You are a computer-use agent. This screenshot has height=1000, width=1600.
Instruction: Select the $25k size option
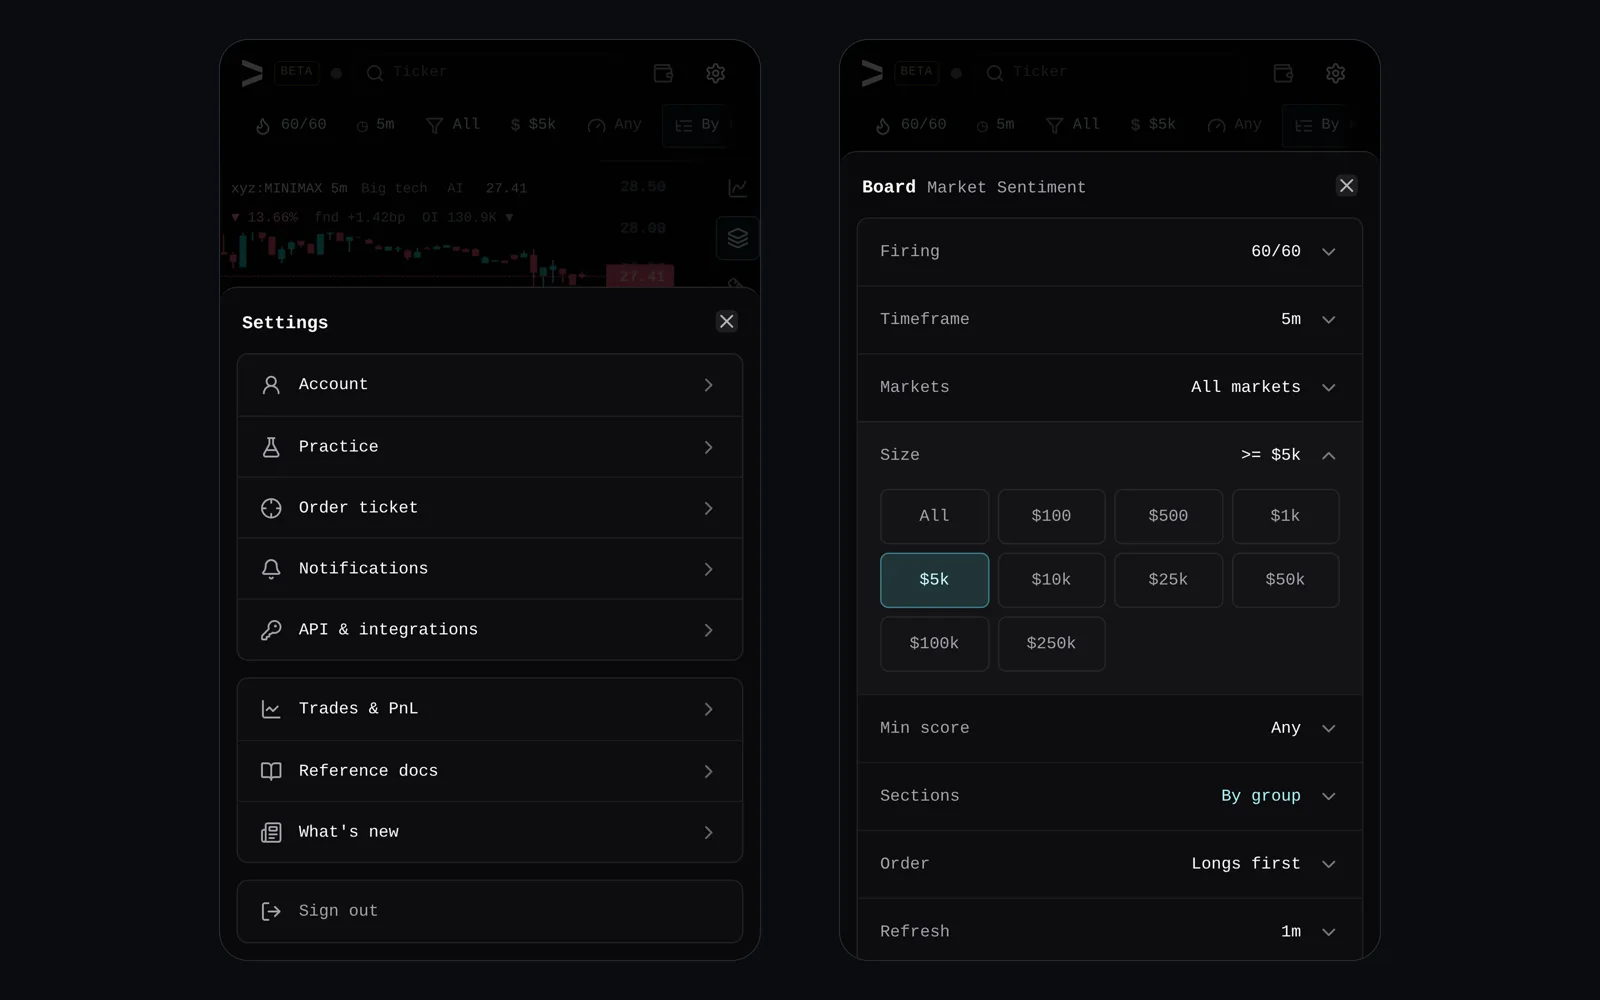point(1168,580)
